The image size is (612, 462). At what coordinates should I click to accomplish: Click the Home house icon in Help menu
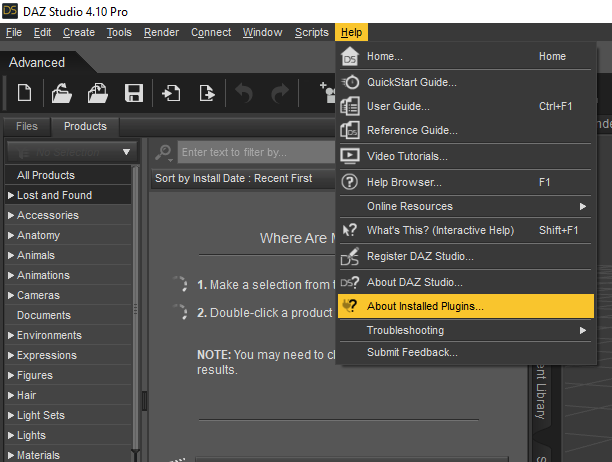pyautogui.click(x=350, y=57)
